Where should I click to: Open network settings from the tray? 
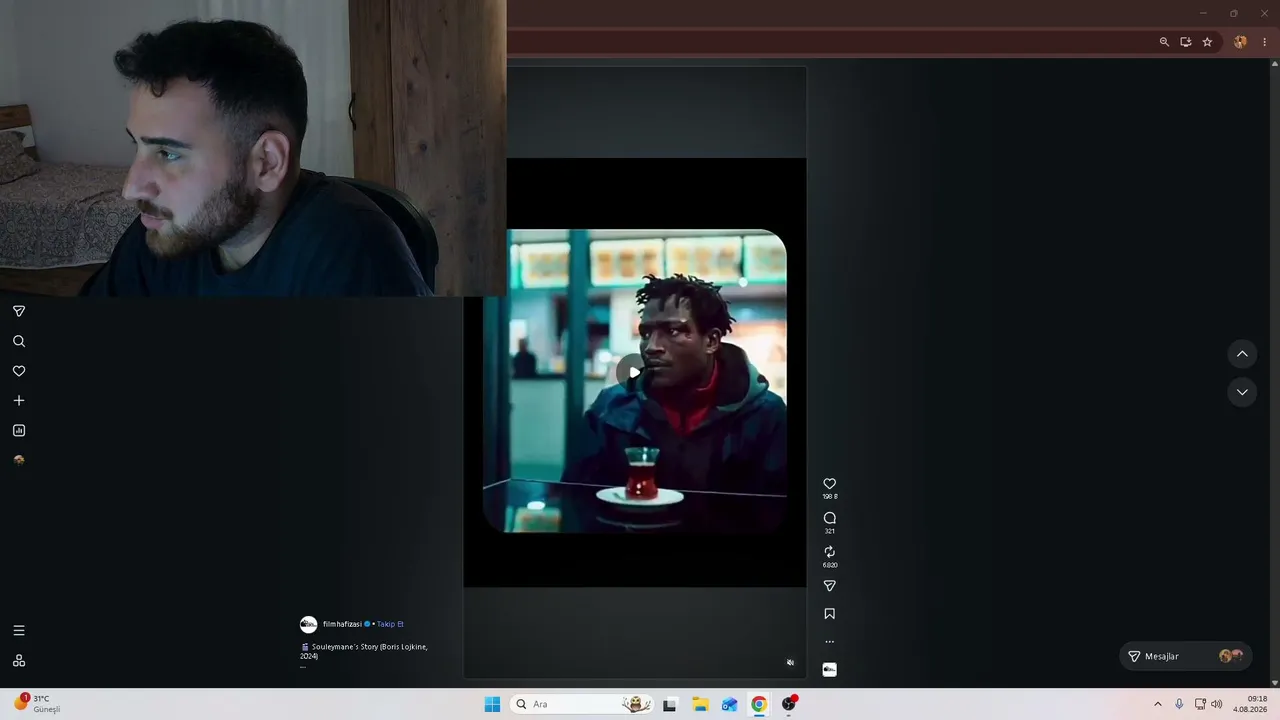click(x=1200, y=704)
